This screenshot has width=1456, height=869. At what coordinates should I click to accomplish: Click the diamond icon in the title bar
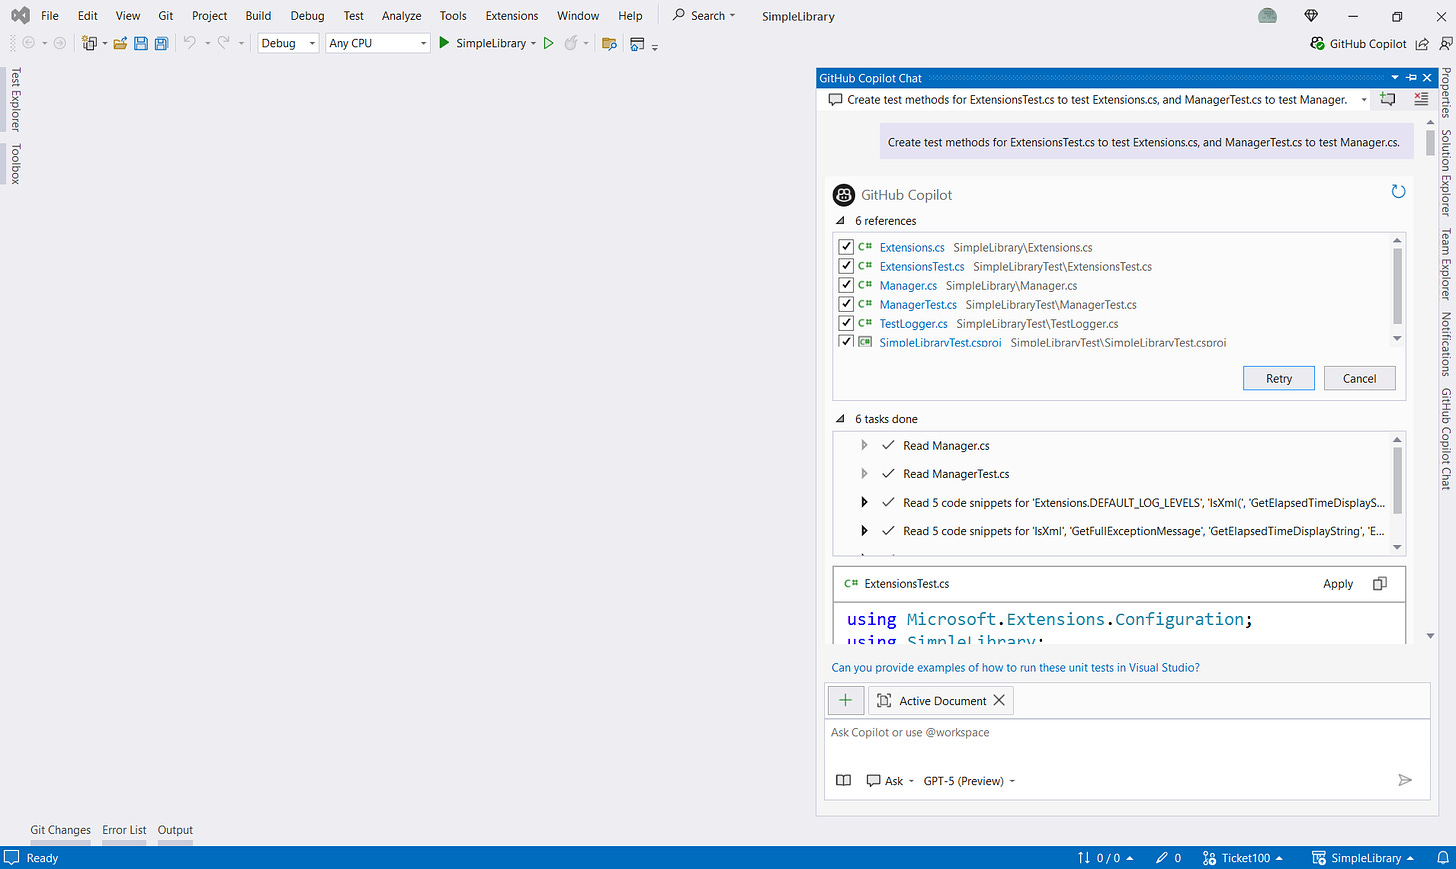coord(1311,15)
